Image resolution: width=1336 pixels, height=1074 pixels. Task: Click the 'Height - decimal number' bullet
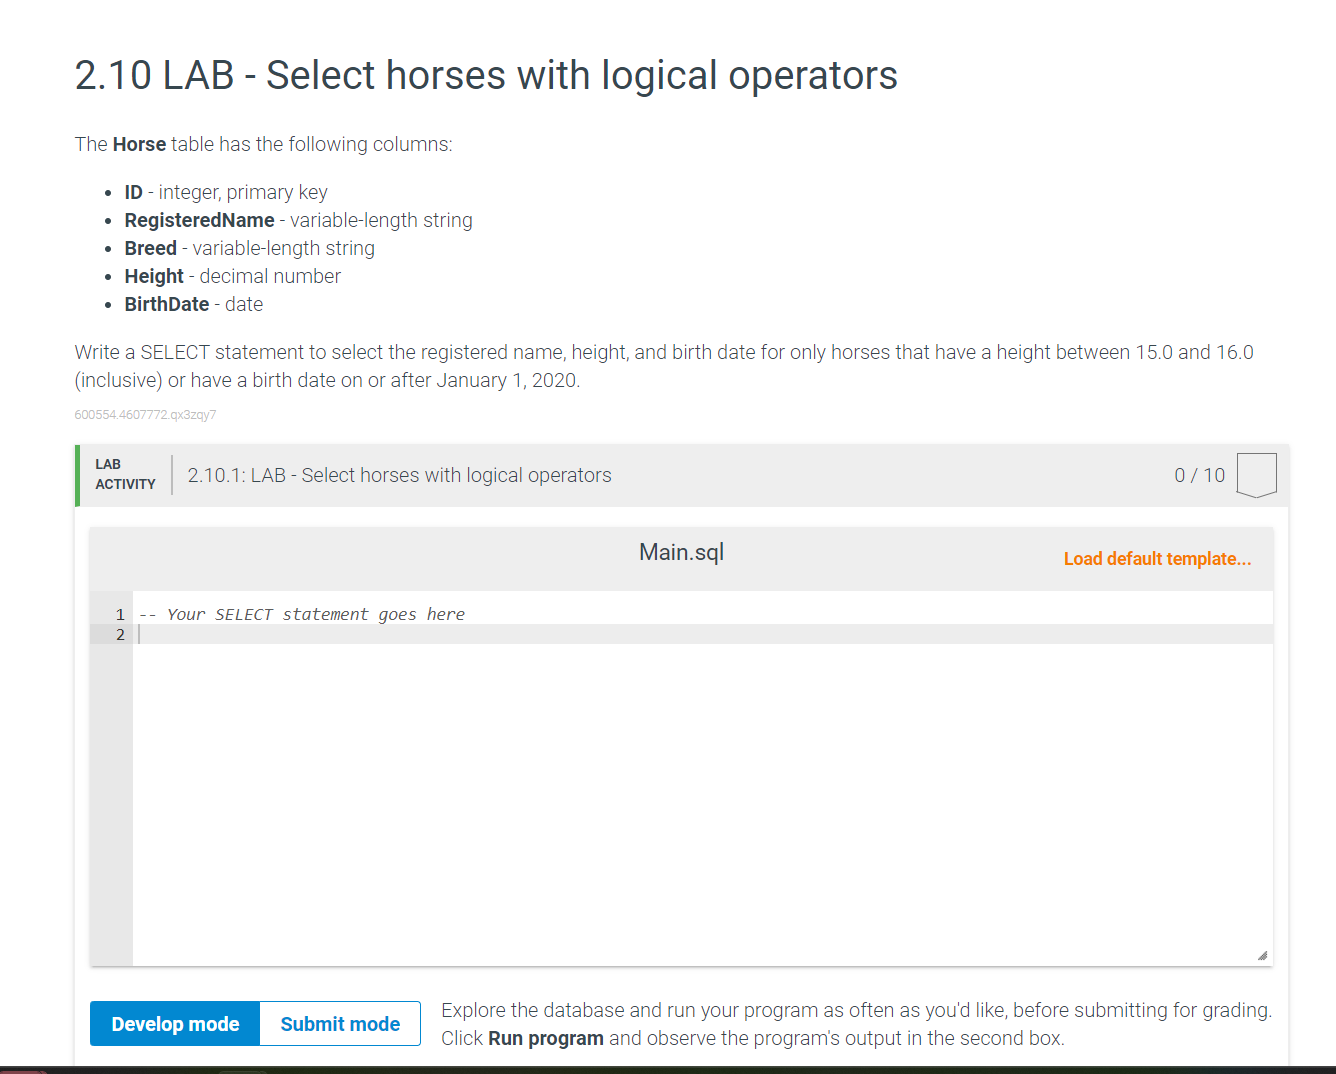pos(233,276)
